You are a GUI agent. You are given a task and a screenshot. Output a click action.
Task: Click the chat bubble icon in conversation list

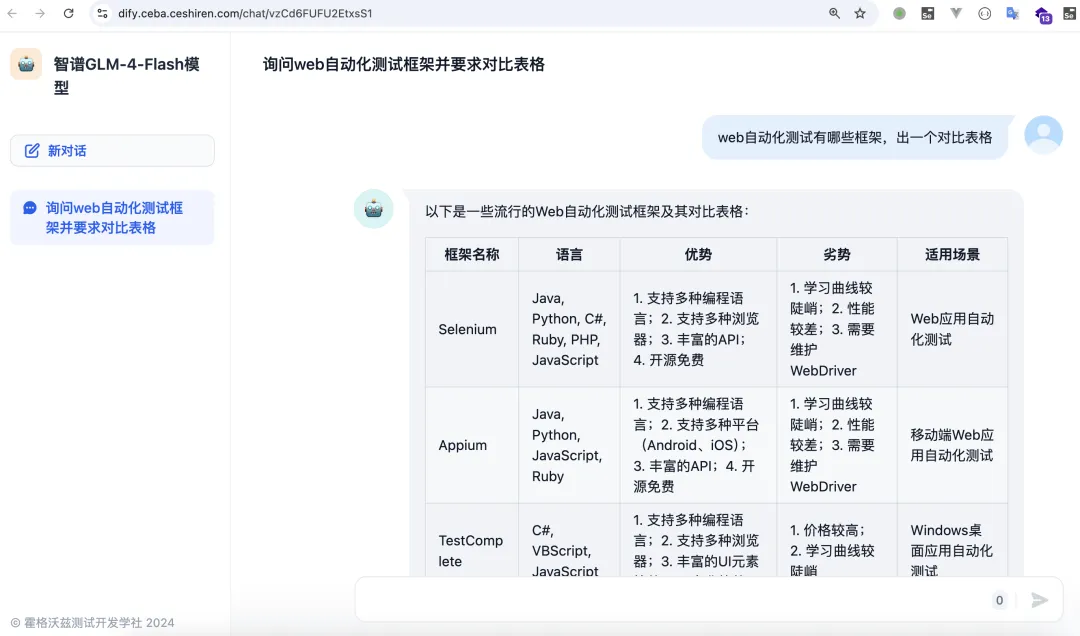(x=30, y=208)
